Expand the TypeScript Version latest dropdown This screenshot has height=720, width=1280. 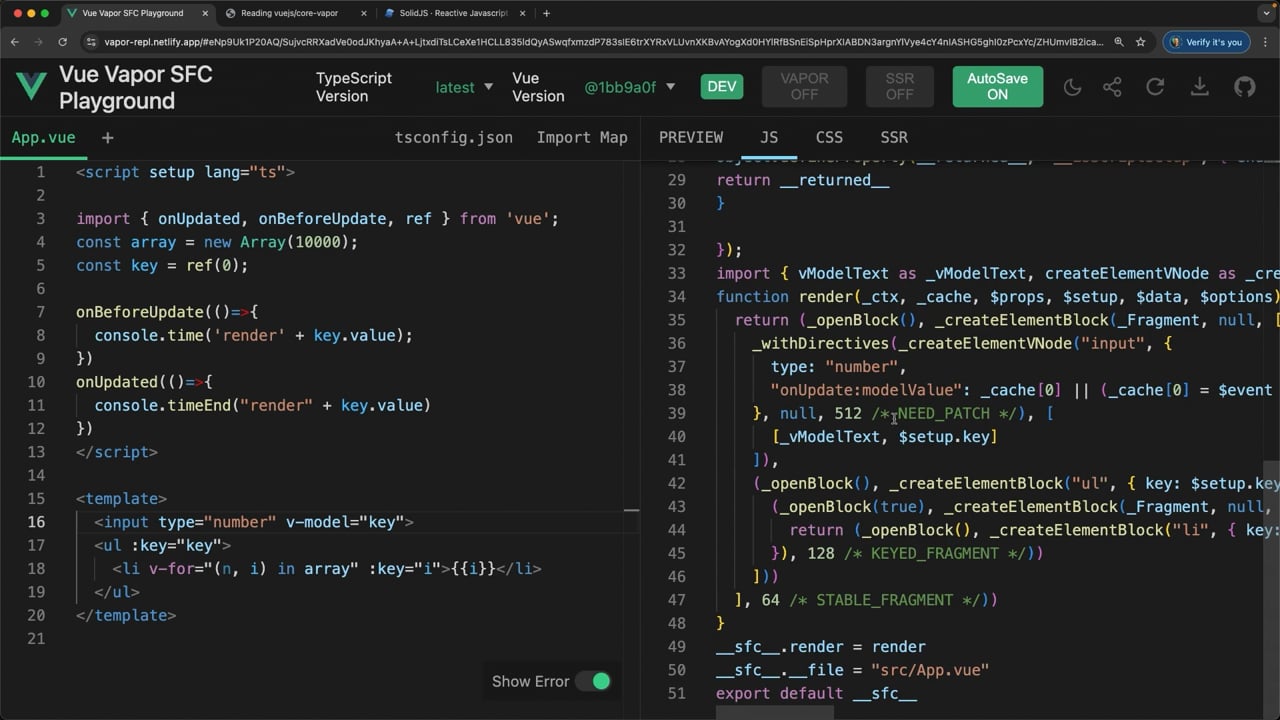tap(464, 87)
